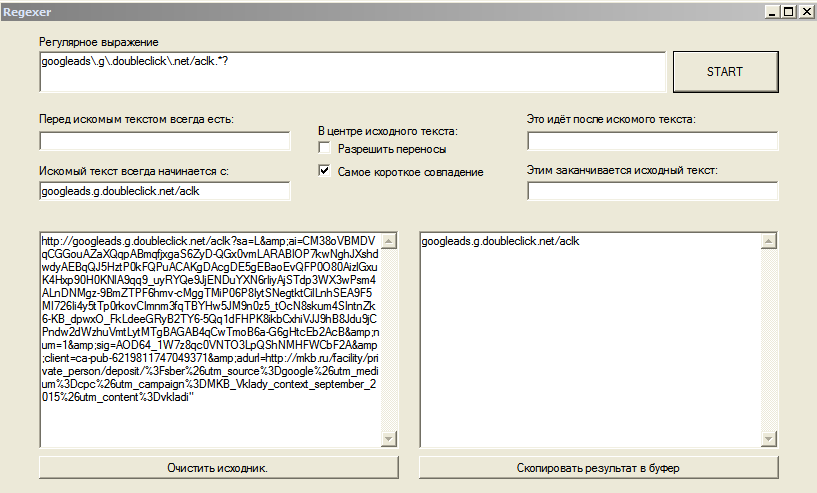
Task: Close the Regexer window
Action: 804,11
